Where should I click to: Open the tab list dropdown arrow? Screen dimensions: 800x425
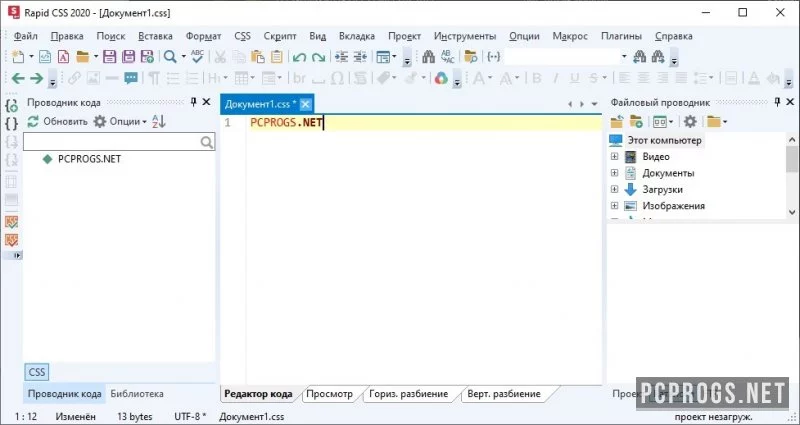pyautogui.click(x=594, y=104)
